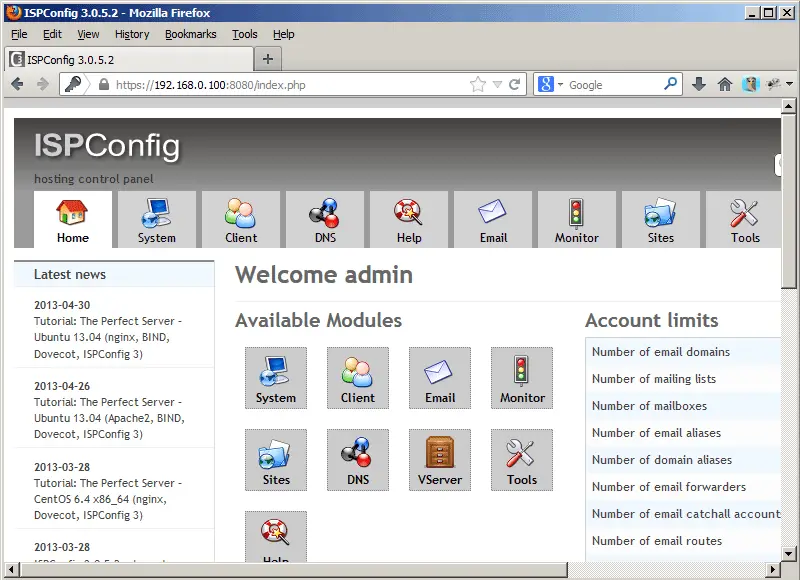Click the 'Latest news' panel header

(x=114, y=274)
